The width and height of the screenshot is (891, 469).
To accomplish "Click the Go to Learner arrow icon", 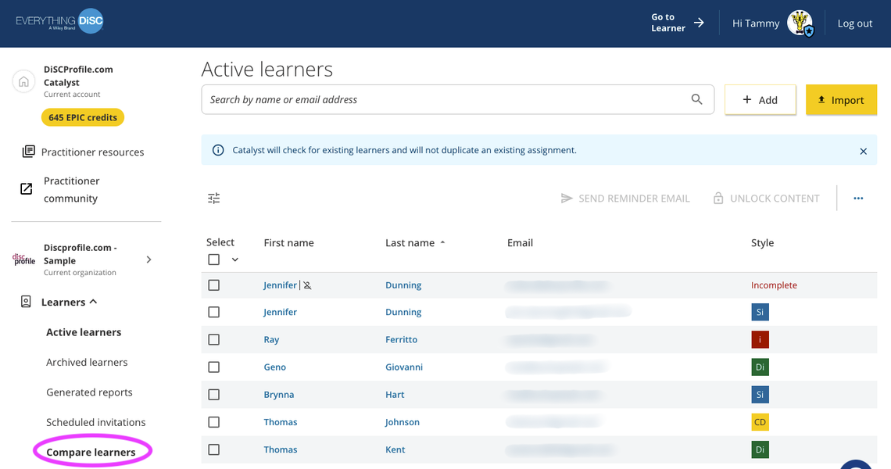I will [x=699, y=23].
